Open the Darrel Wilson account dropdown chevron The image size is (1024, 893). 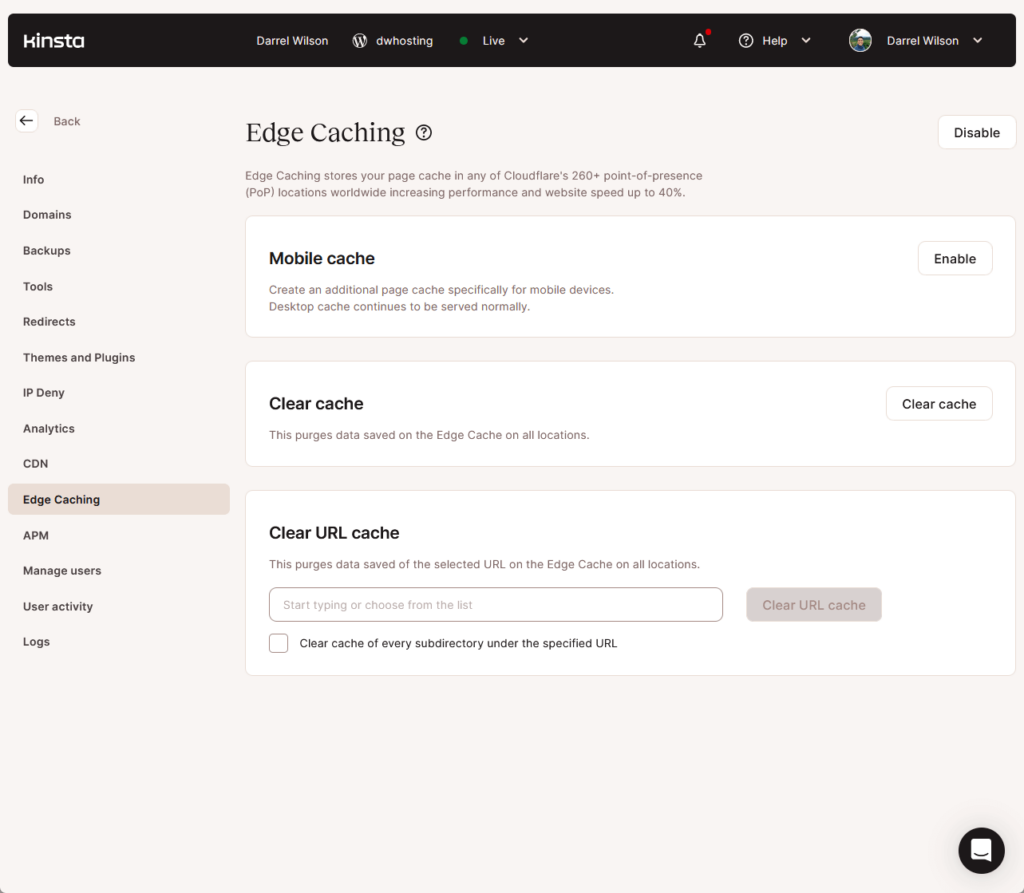[x=978, y=41]
